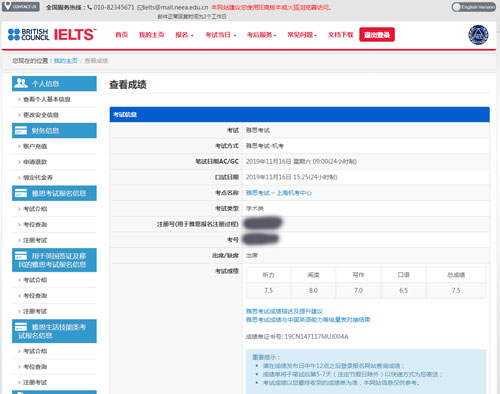Click the speaking test date 2019年11月16日 15:25
This screenshot has height=394, width=500.
coord(291,177)
